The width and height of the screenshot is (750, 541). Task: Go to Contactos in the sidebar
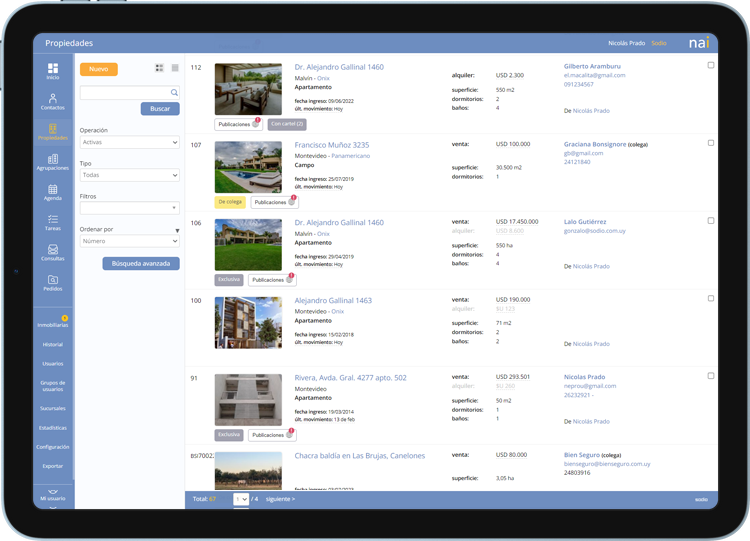click(53, 101)
